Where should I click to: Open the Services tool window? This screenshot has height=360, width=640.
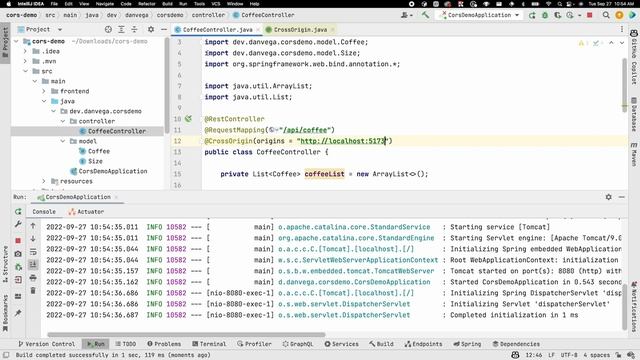tap(342, 344)
